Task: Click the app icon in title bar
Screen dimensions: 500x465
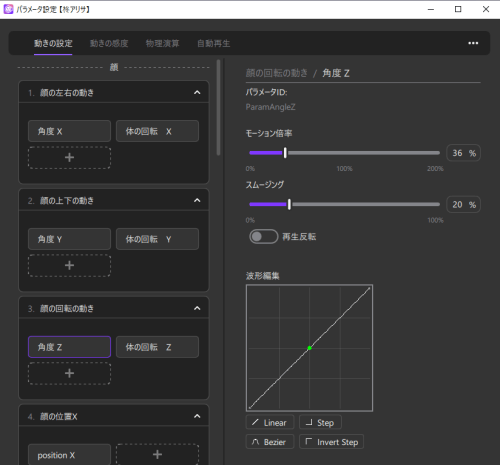Action: tap(8, 9)
